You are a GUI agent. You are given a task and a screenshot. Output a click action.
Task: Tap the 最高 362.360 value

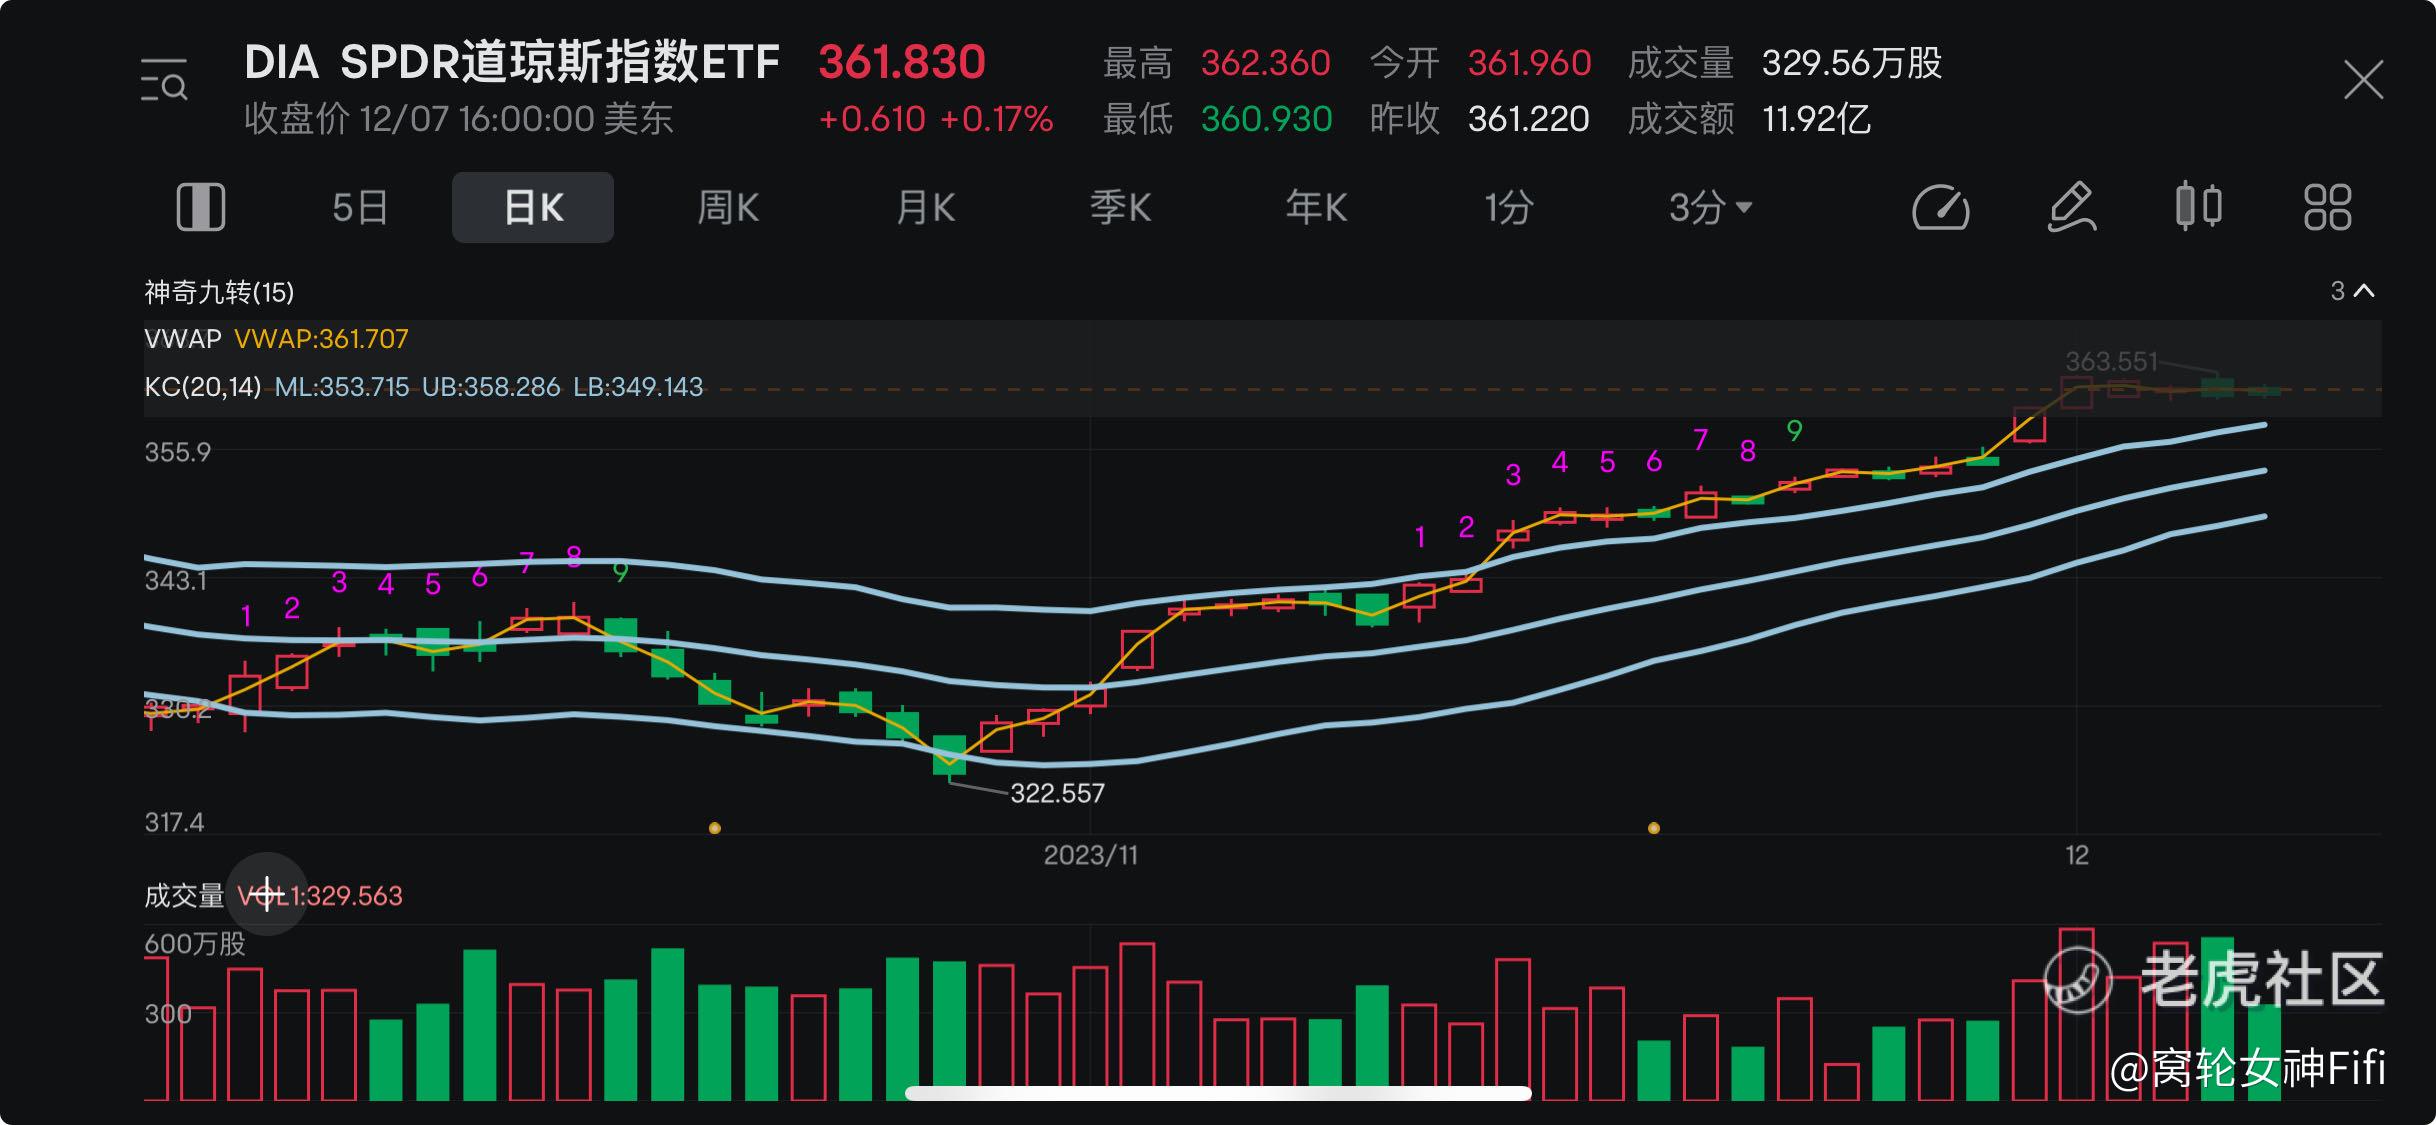pyautogui.click(x=1265, y=63)
